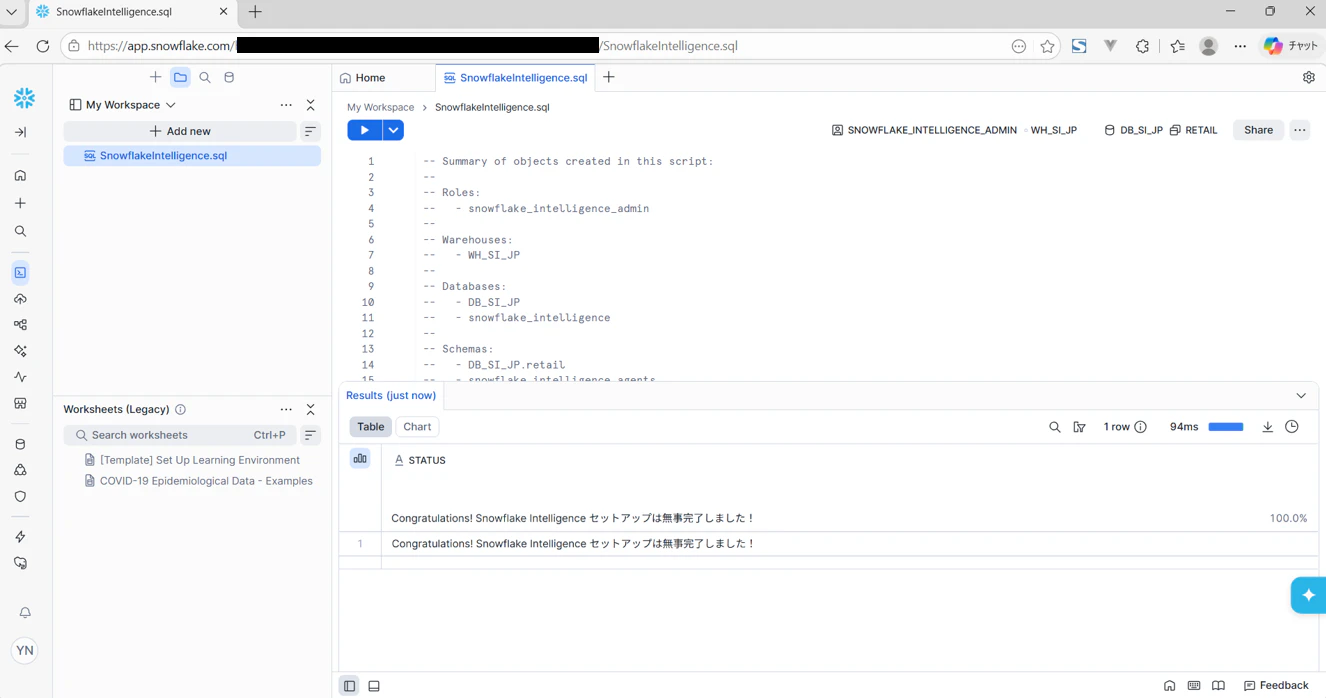Viewport: 1326px width, 698px height.
Task: Open the YN user profile avatar
Action: point(25,650)
